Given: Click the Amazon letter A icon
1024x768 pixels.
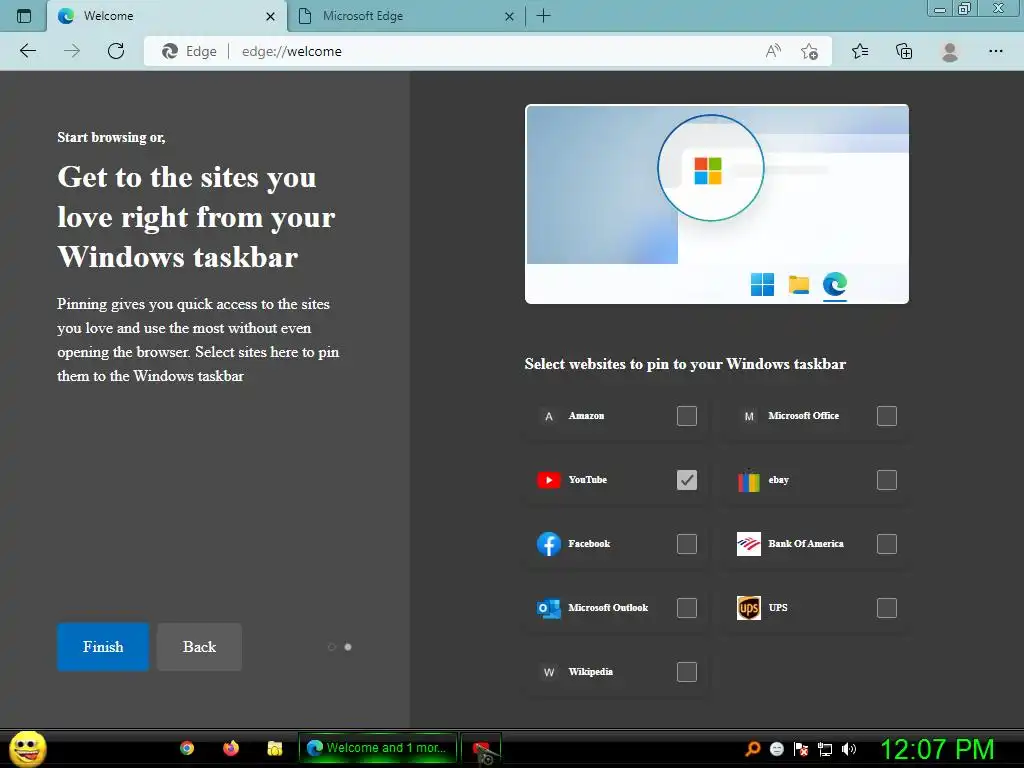Looking at the screenshot, I should pos(549,416).
